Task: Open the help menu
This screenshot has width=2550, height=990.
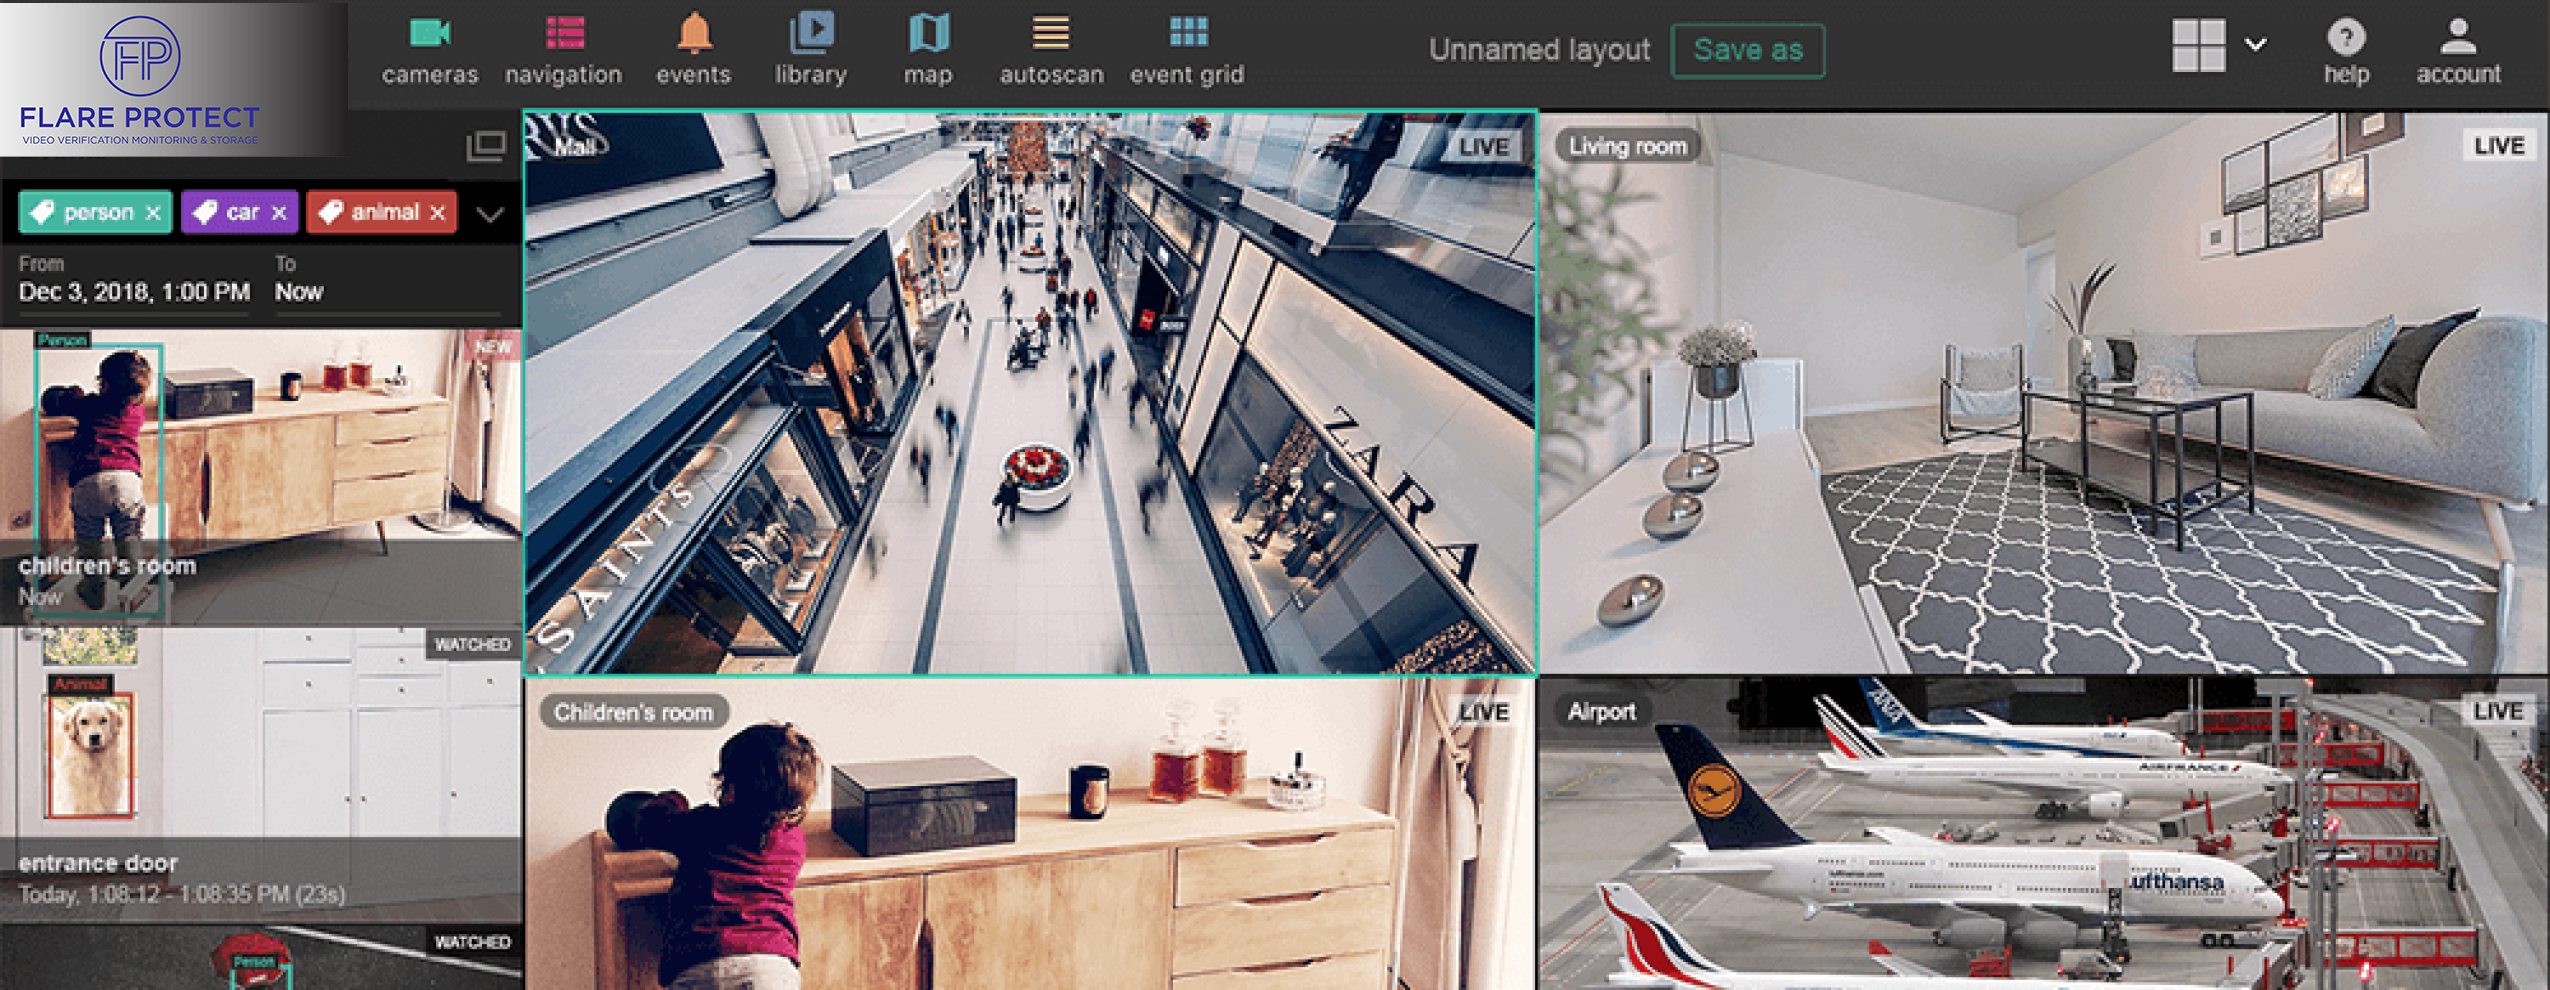Action: (x=2346, y=52)
